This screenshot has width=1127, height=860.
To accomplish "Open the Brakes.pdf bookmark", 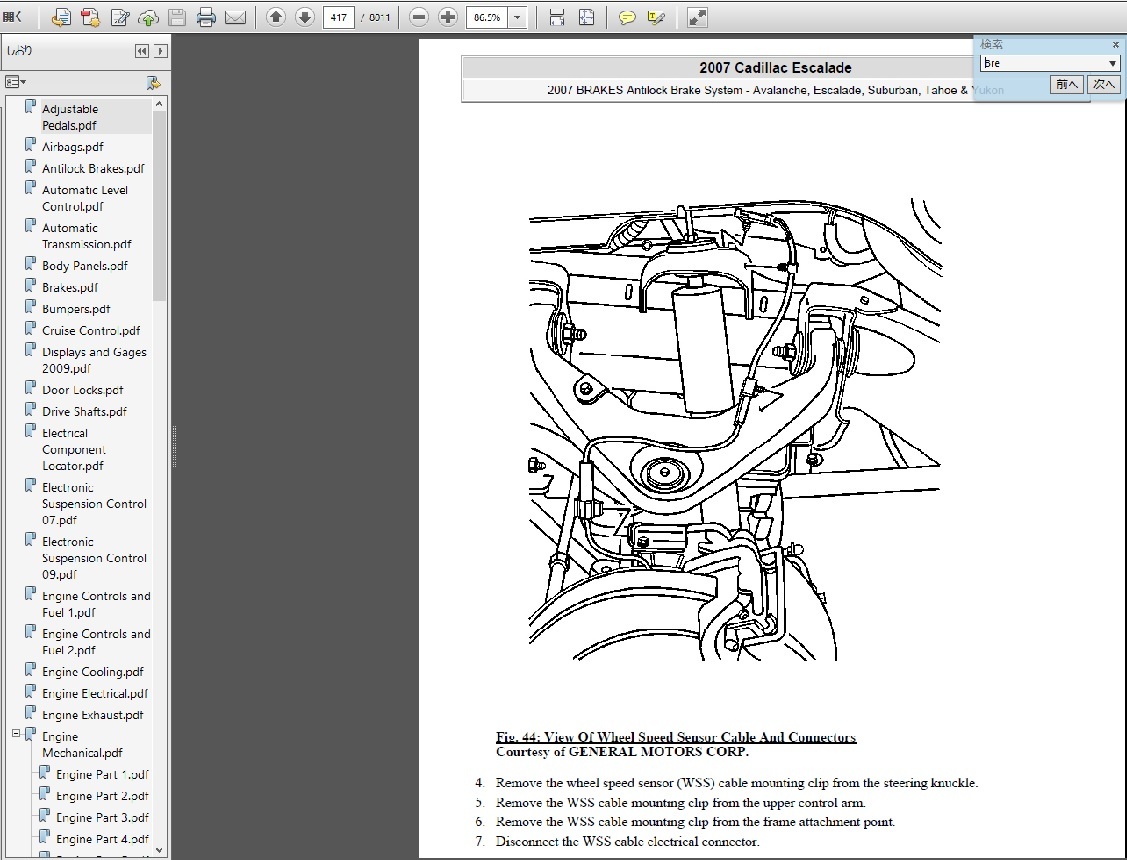I will pos(69,287).
